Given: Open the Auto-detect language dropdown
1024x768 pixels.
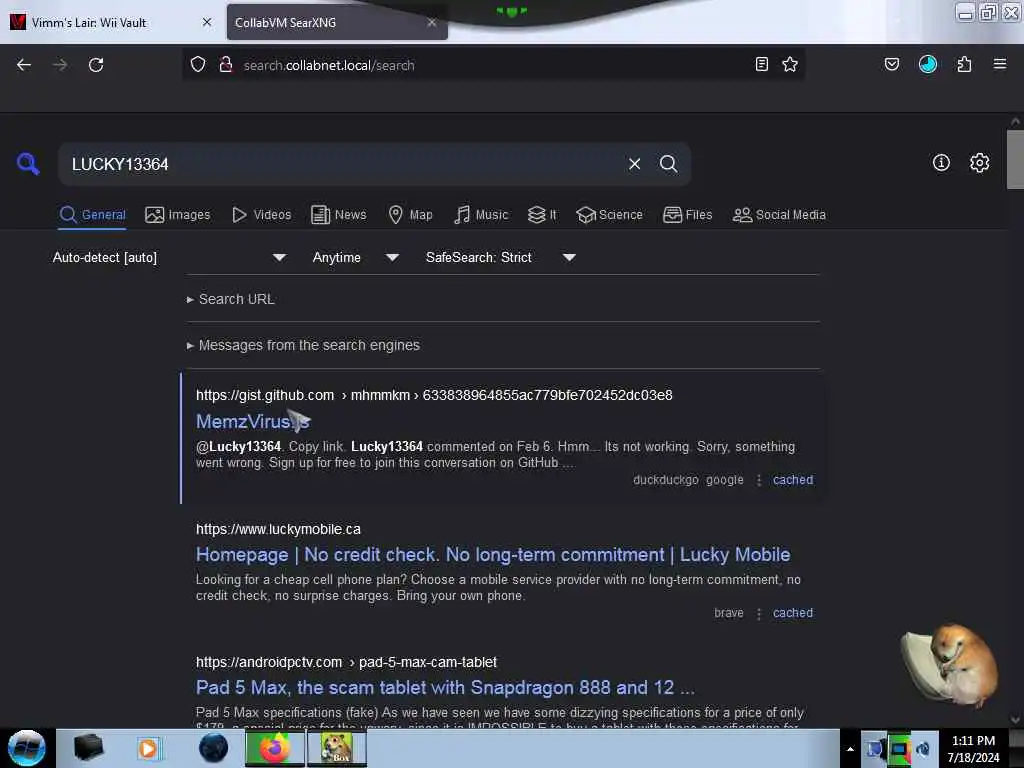Looking at the screenshot, I should (x=169, y=257).
